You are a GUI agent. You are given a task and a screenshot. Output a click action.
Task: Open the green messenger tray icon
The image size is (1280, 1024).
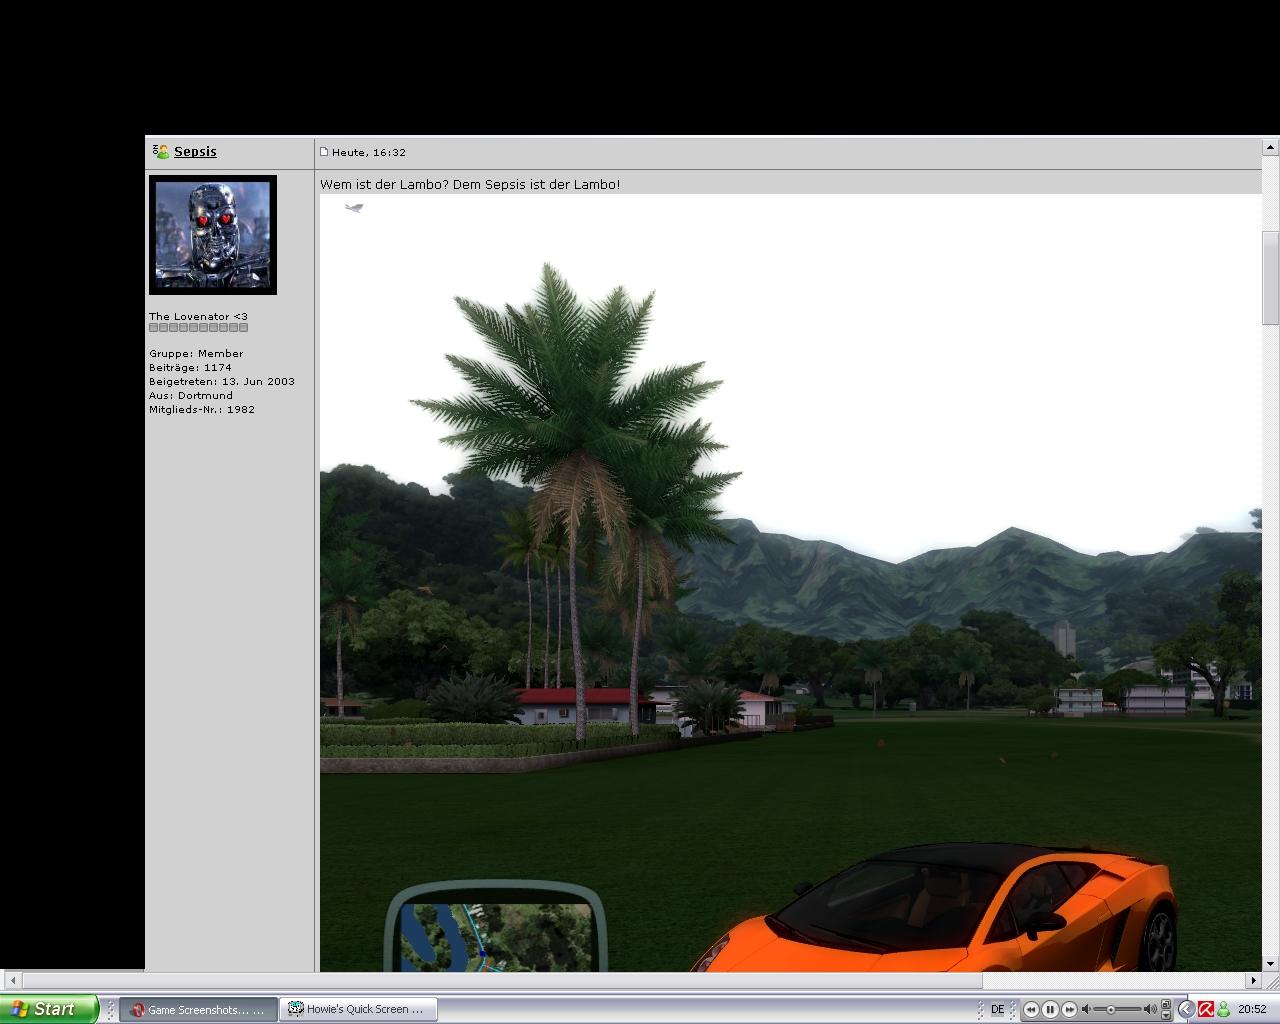point(1224,1009)
